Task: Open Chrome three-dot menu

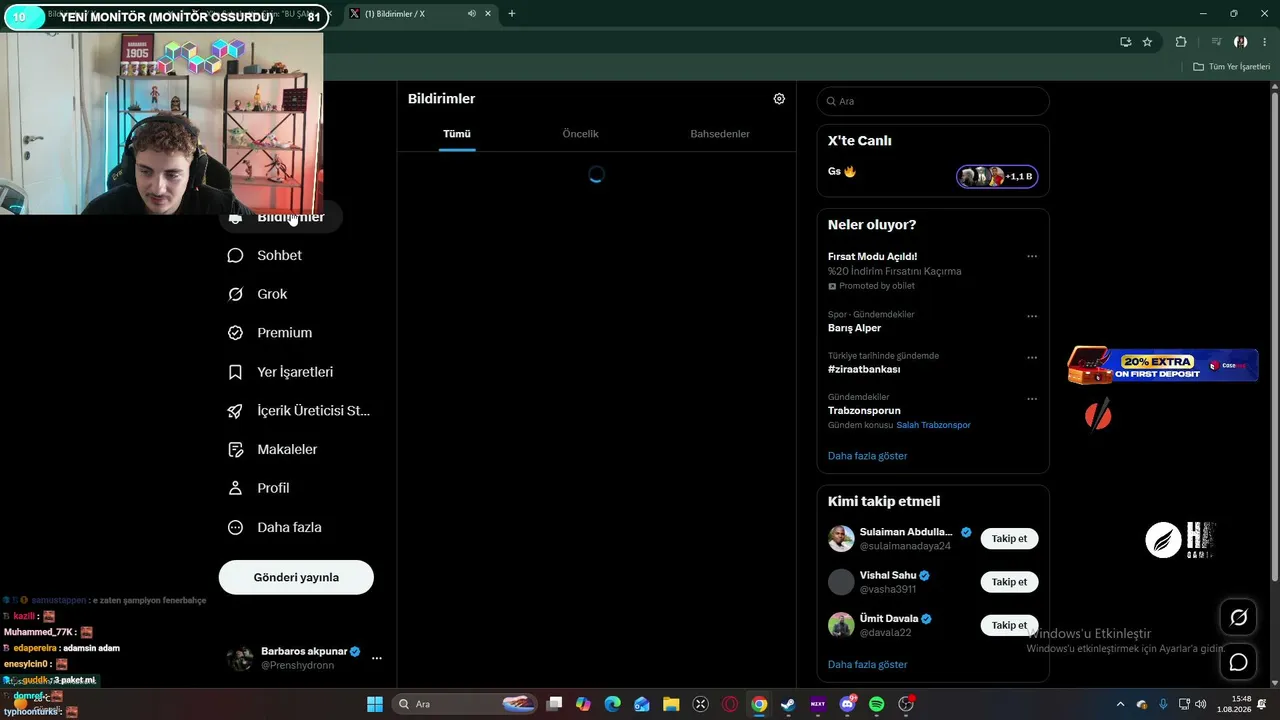Action: [1264, 42]
